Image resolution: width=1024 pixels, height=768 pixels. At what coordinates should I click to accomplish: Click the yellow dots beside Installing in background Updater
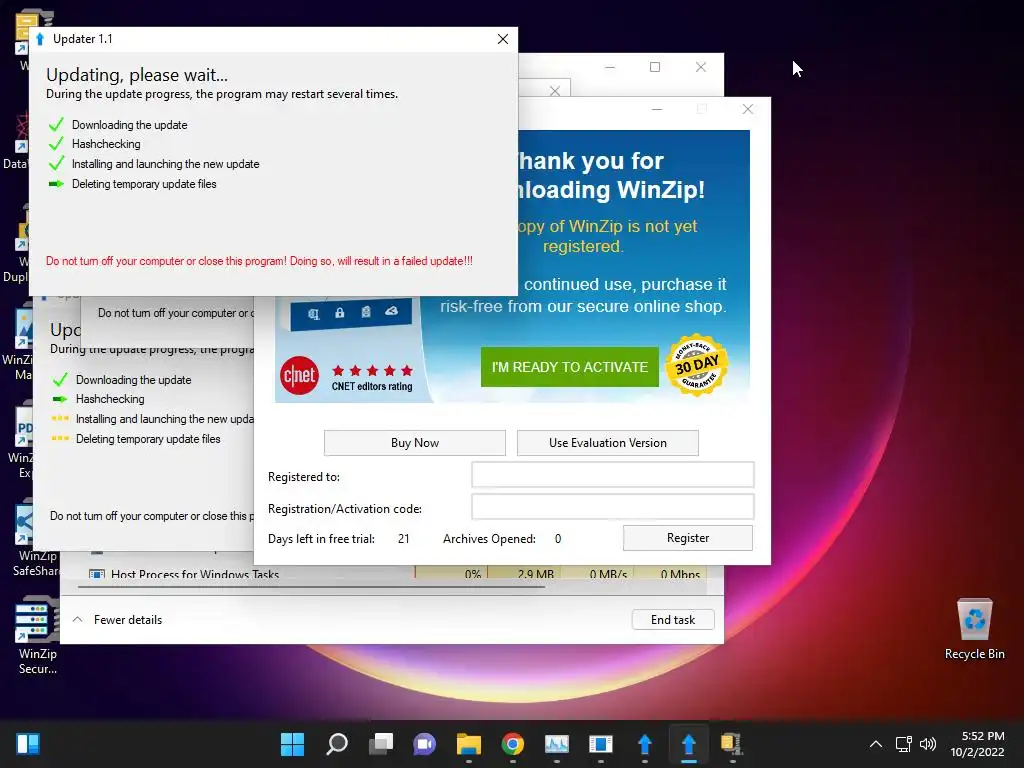(60, 419)
